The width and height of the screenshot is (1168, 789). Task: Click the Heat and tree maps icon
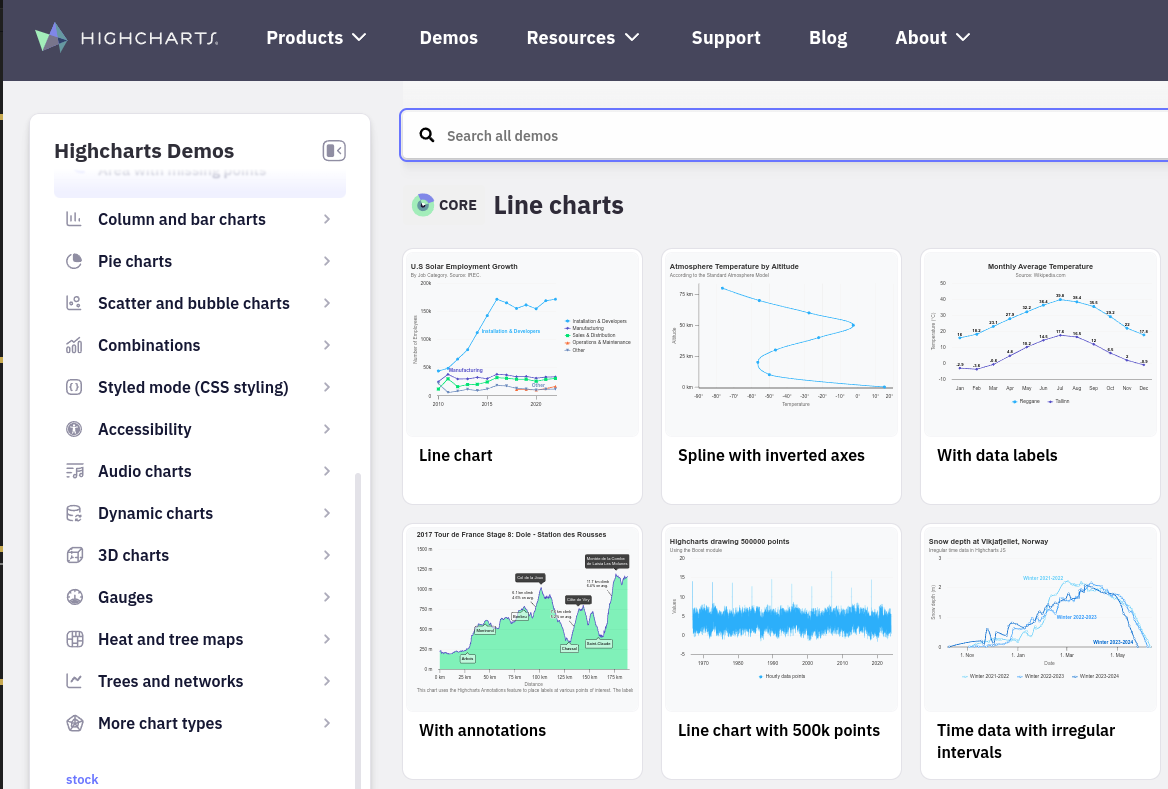74,639
